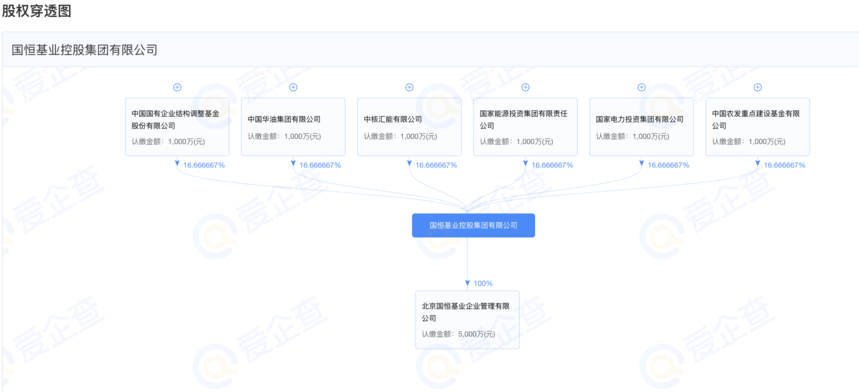Click 16.666667% under 中国华油集团

pyautogui.click(x=320, y=165)
